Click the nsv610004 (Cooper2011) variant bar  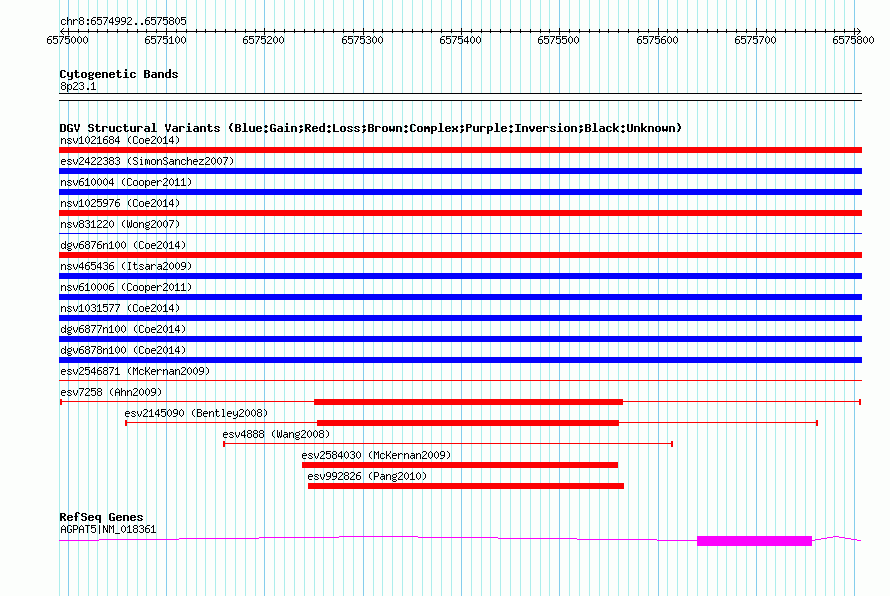[x=460, y=192]
